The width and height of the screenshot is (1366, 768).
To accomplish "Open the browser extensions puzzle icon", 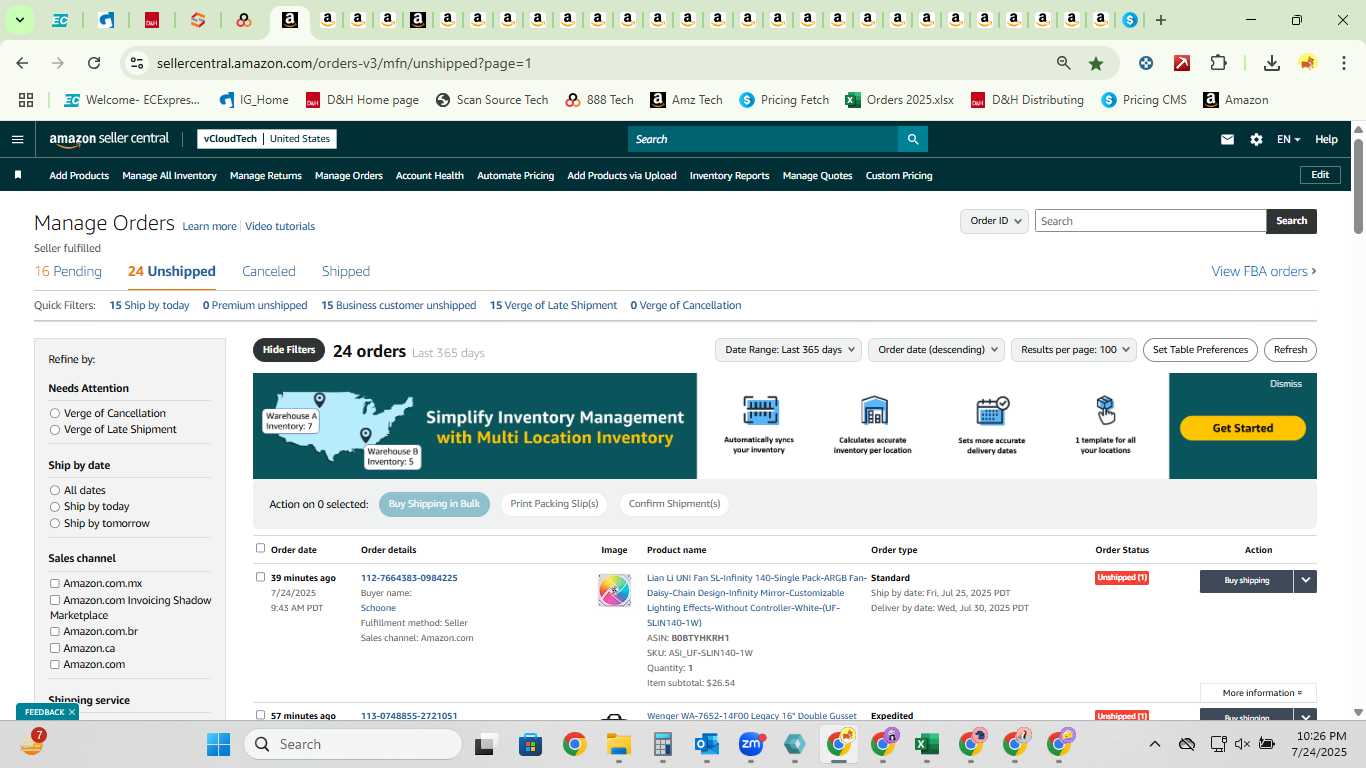I will pos(1218,63).
